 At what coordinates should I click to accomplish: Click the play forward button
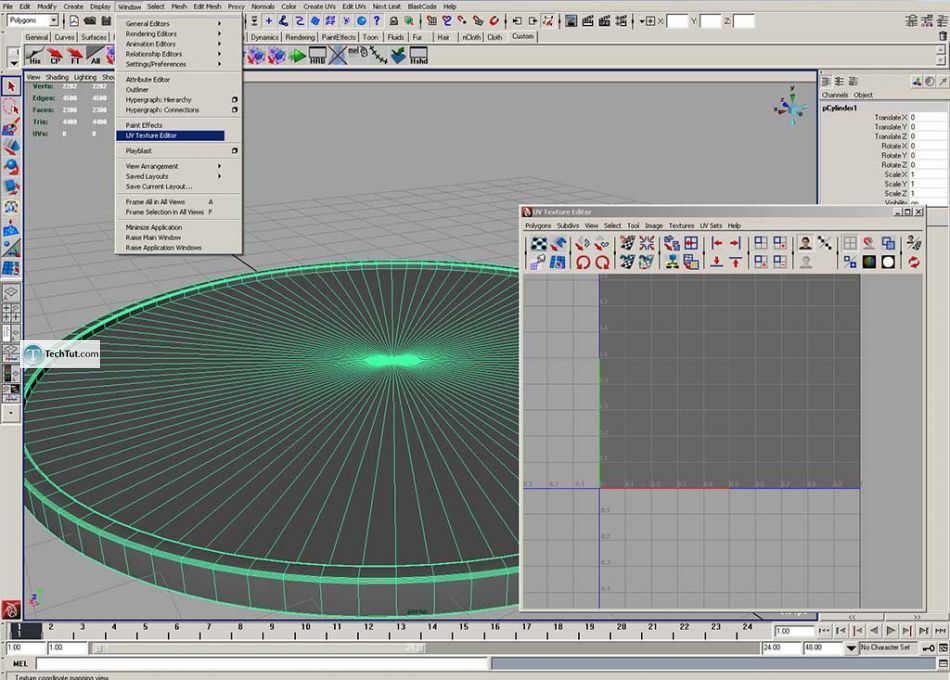pyautogui.click(x=891, y=631)
